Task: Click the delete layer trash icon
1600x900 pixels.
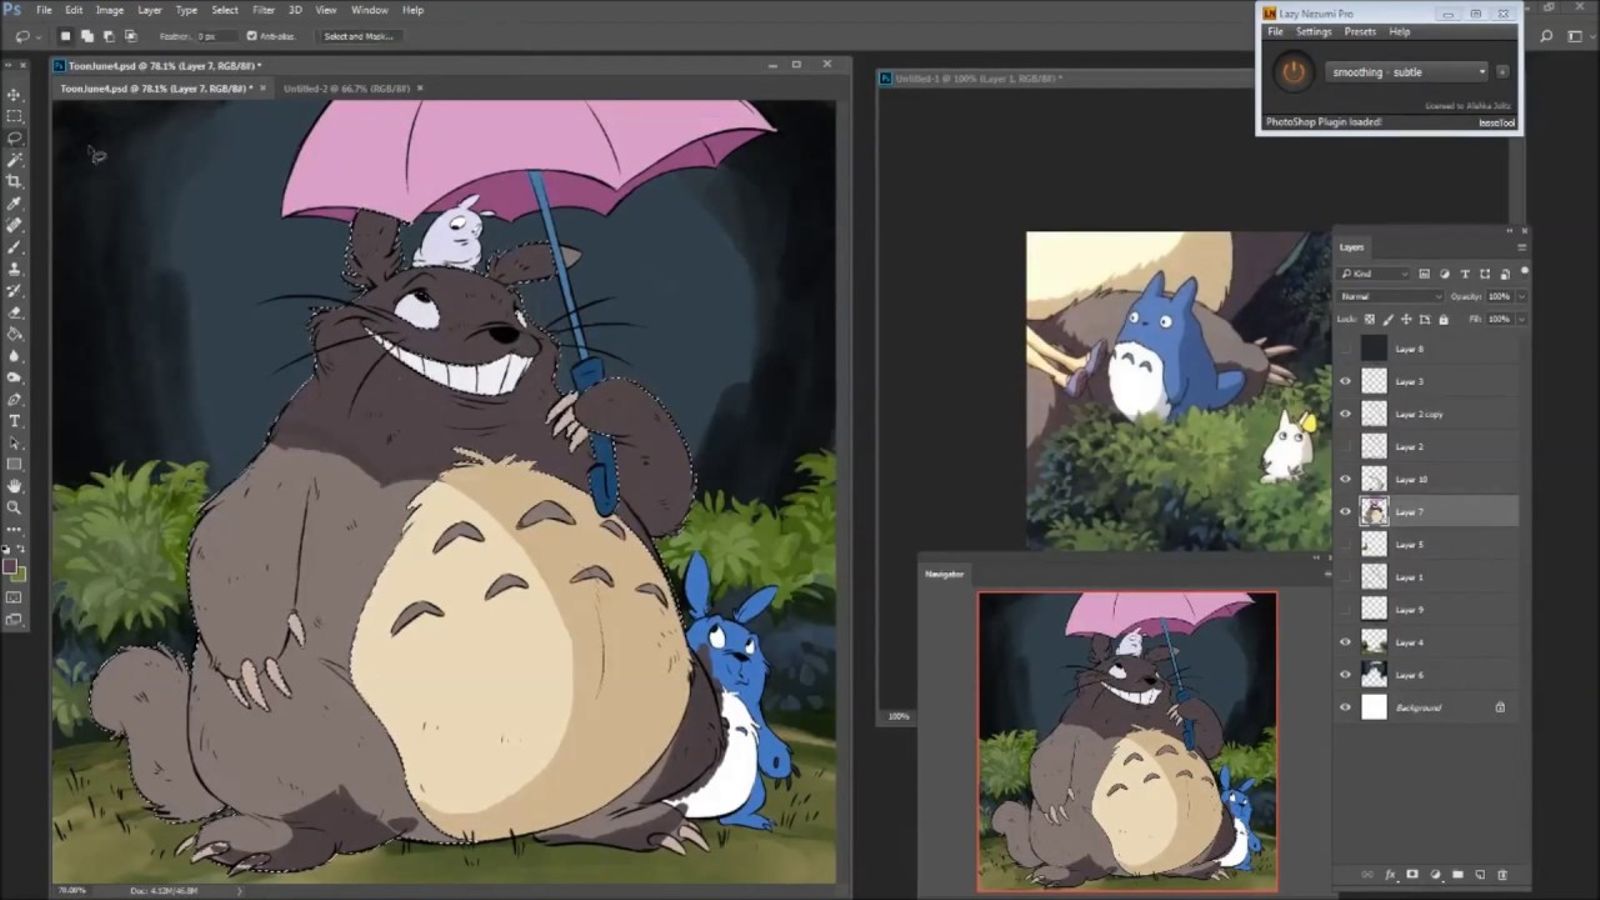Action: tap(1502, 874)
